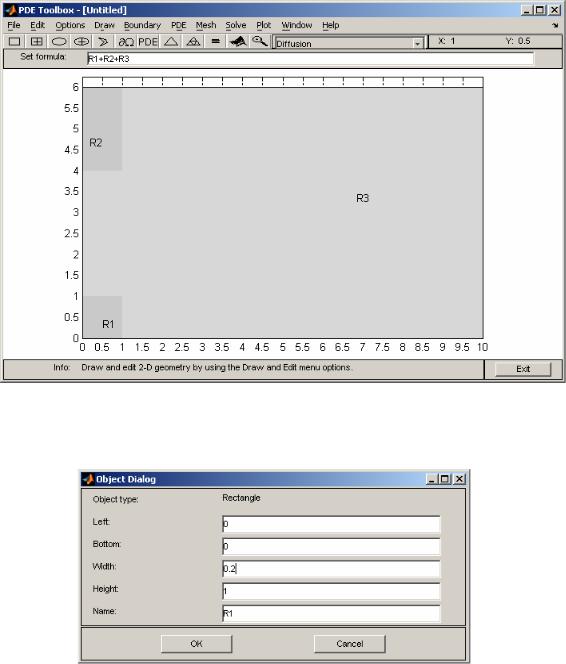This screenshot has height=664, width=566.
Task: Select the centered ellipse draw tool
Action: 81,42
